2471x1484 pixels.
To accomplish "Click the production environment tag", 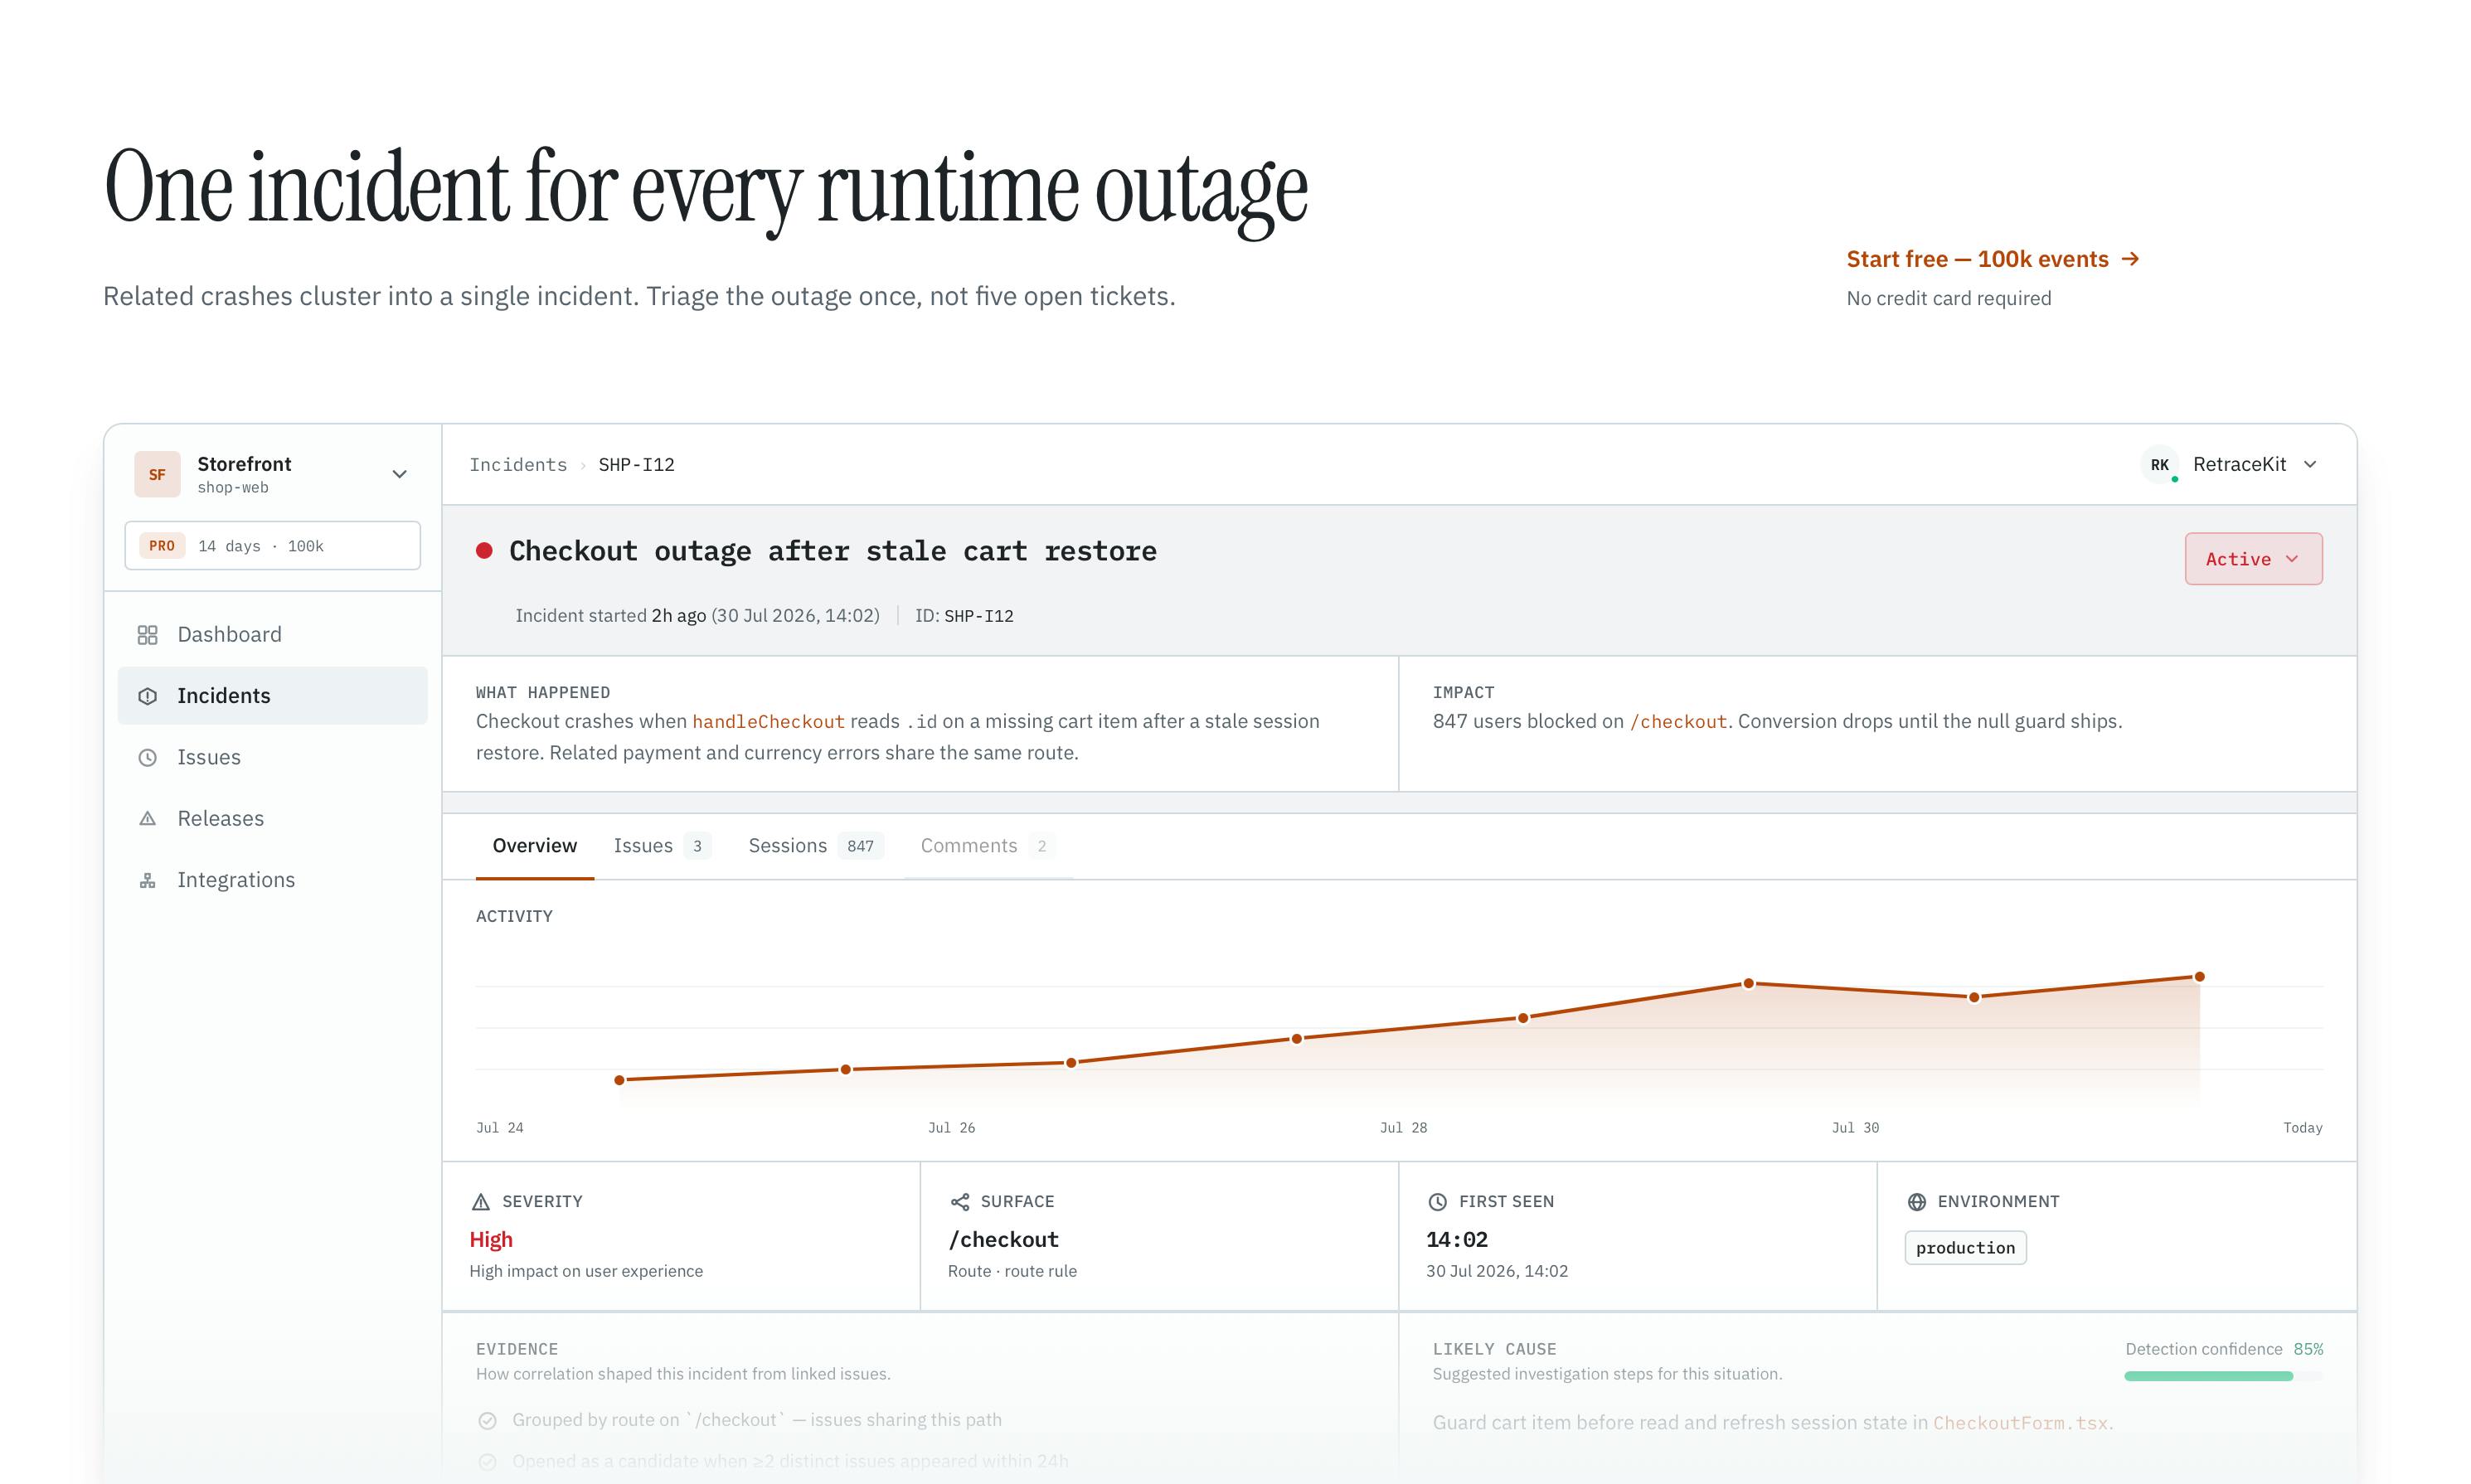I will point(1965,1248).
